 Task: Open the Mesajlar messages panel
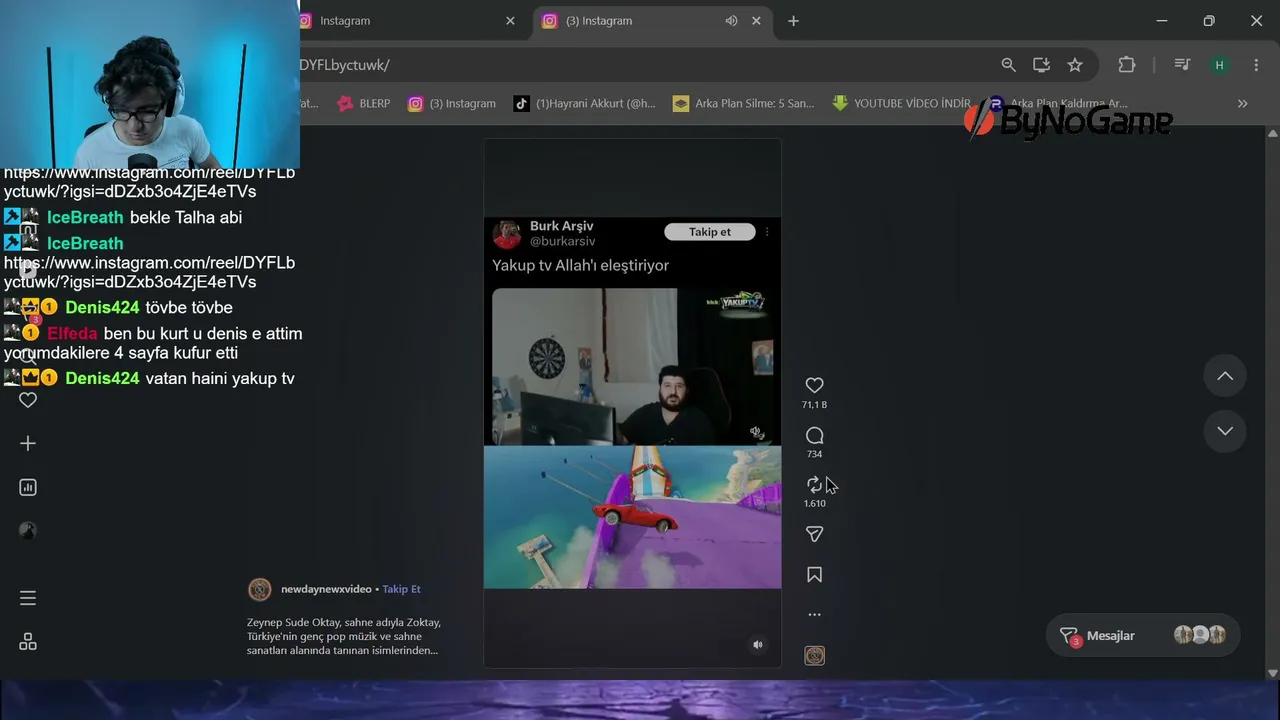[1142, 636]
